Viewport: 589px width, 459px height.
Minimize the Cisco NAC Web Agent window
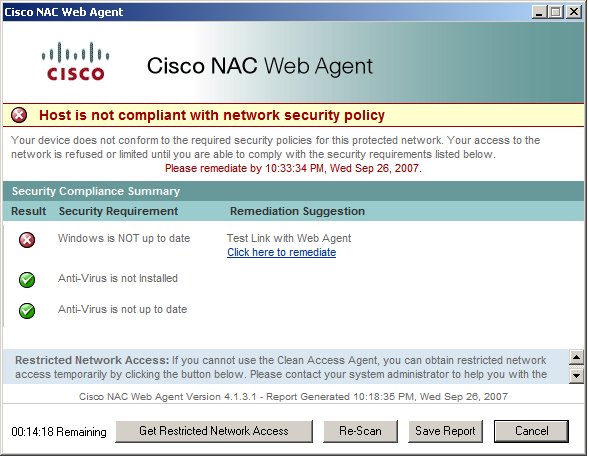(x=539, y=12)
